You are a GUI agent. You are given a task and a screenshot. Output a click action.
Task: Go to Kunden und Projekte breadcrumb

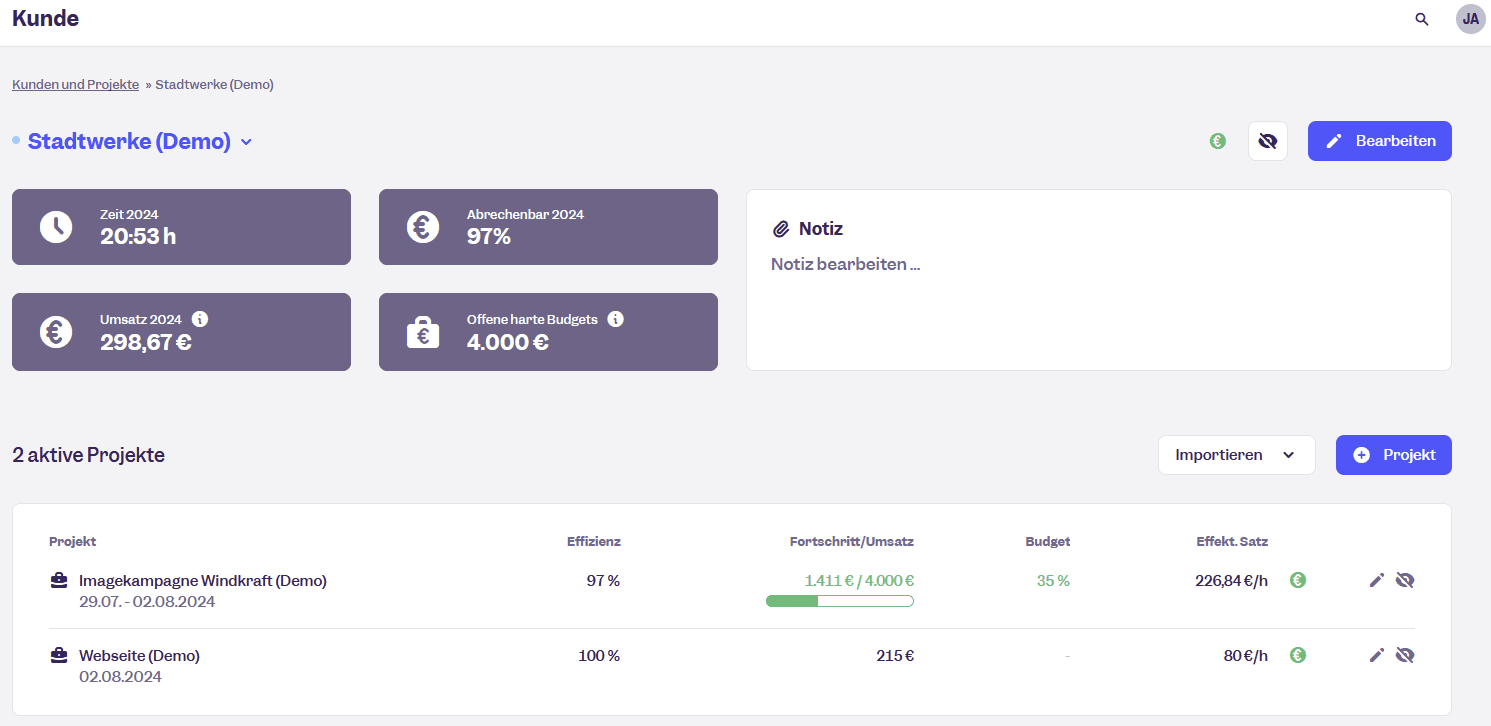[75, 85]
